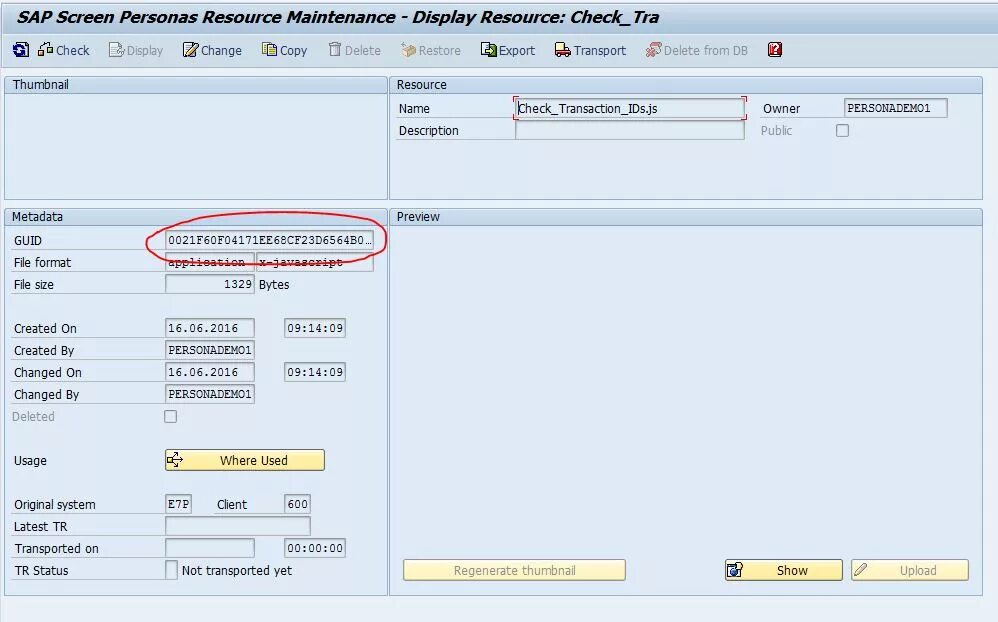998x622 pixels.
Task: Click the Metadata panel header
Action: tap(196, 216)
